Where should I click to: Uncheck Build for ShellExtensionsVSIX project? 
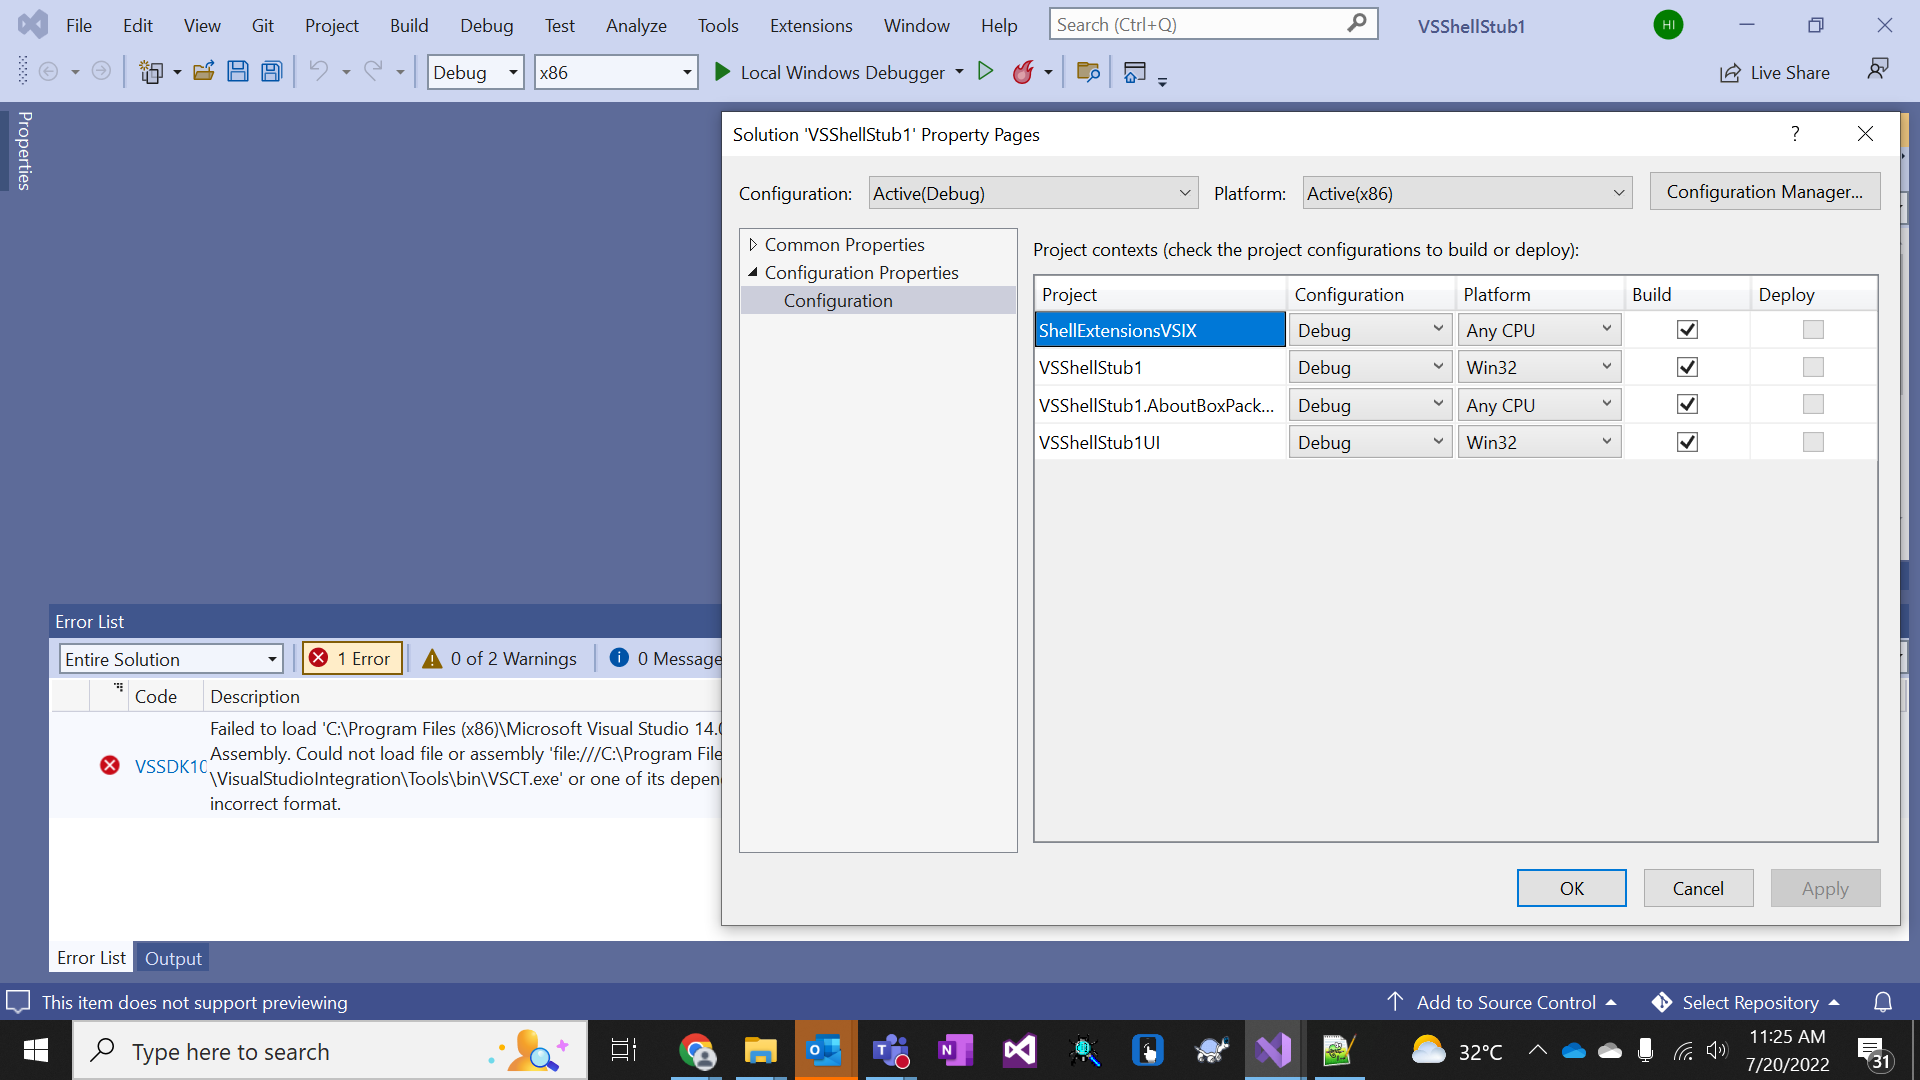[x=1687, y=330]
